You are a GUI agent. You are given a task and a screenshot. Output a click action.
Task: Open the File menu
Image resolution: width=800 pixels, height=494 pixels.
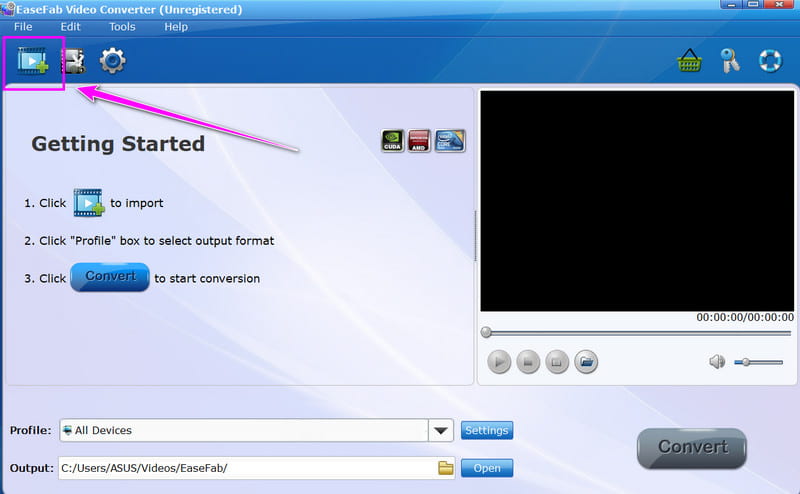click(x=23, y=27)
